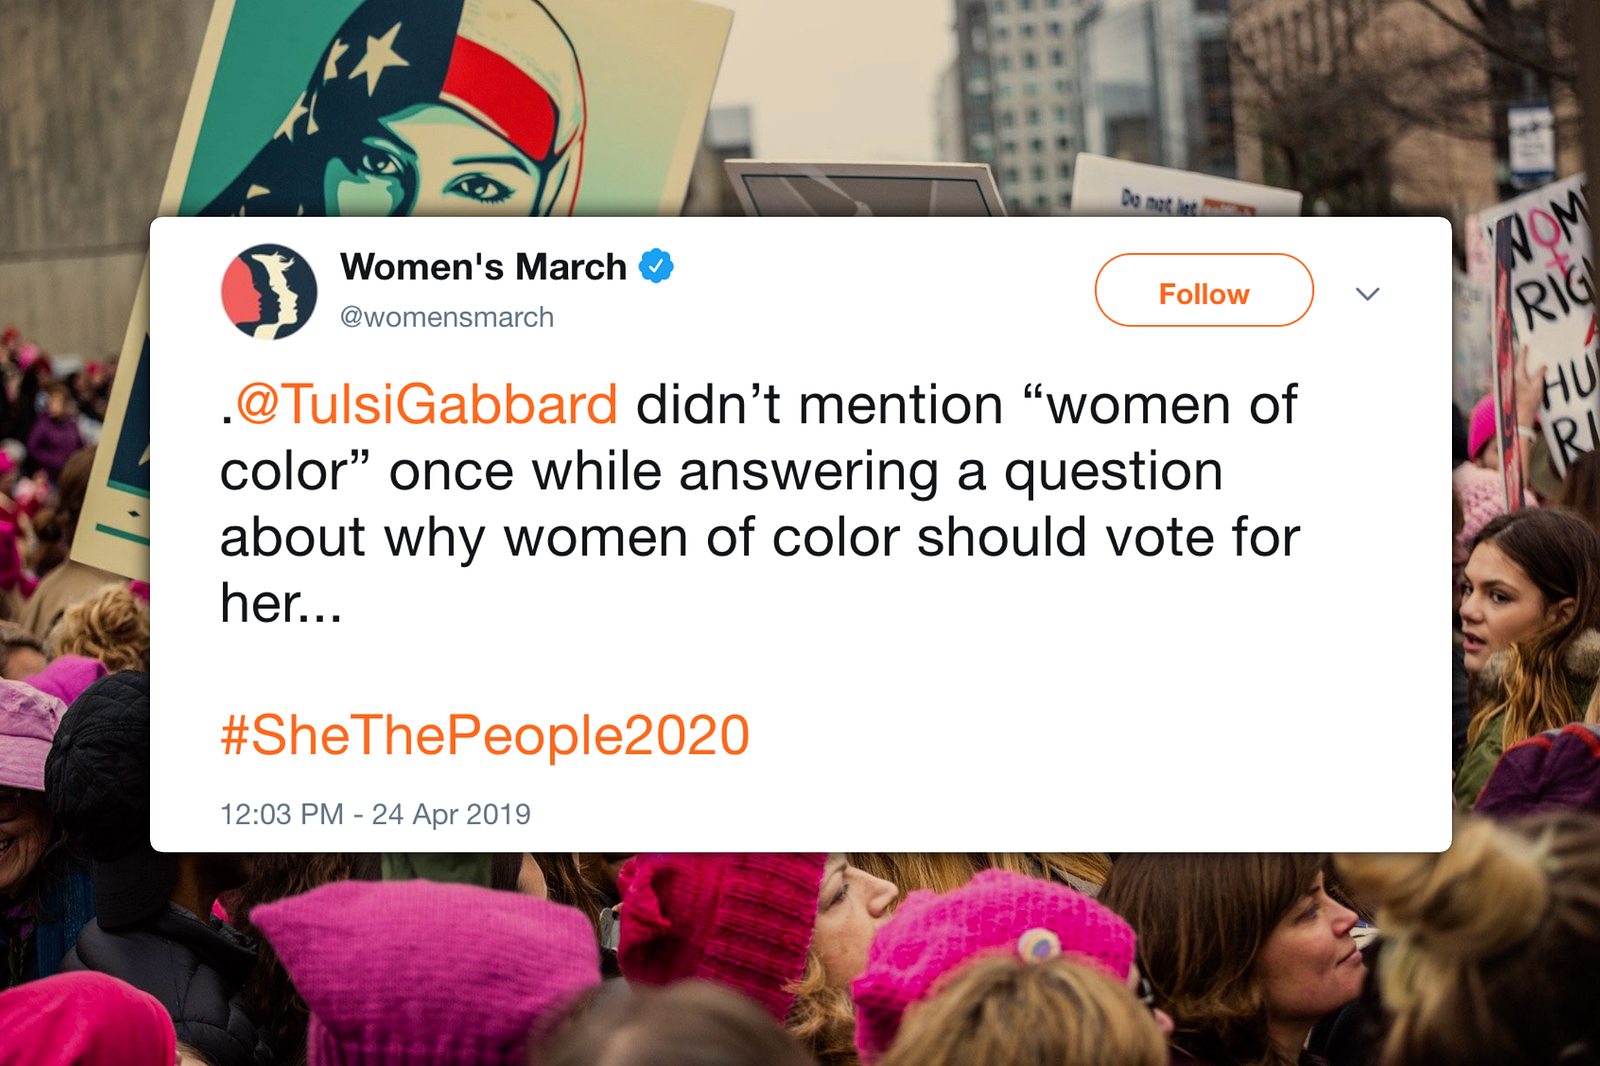The height and width of the screenshot is (1066, 1600).
Task: Open the #SheThePeople2020 hashtag
Action: click(x=485, y=735)
